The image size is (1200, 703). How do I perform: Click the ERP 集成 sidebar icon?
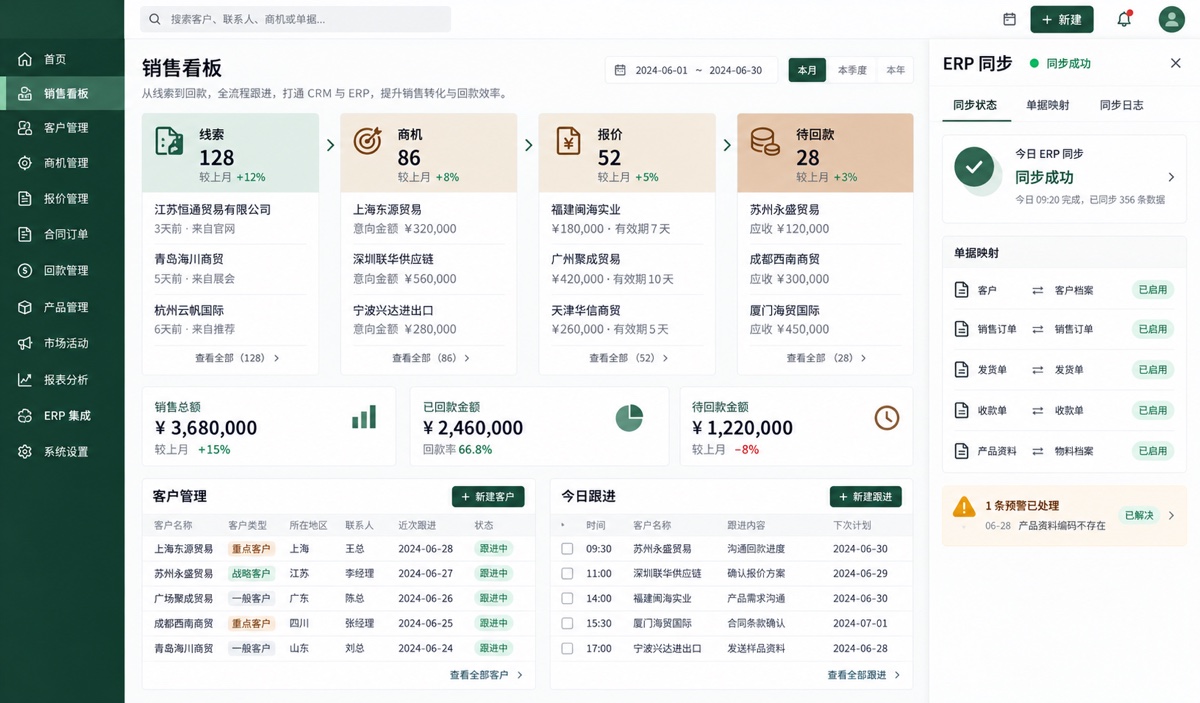(25, 416)
